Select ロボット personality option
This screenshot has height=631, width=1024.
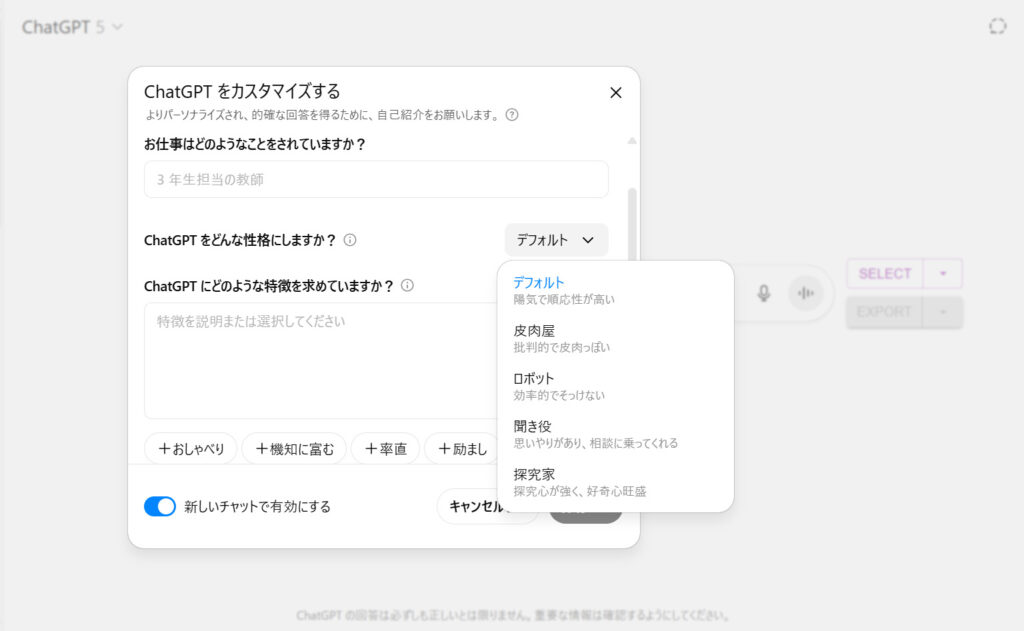point(615,386)
